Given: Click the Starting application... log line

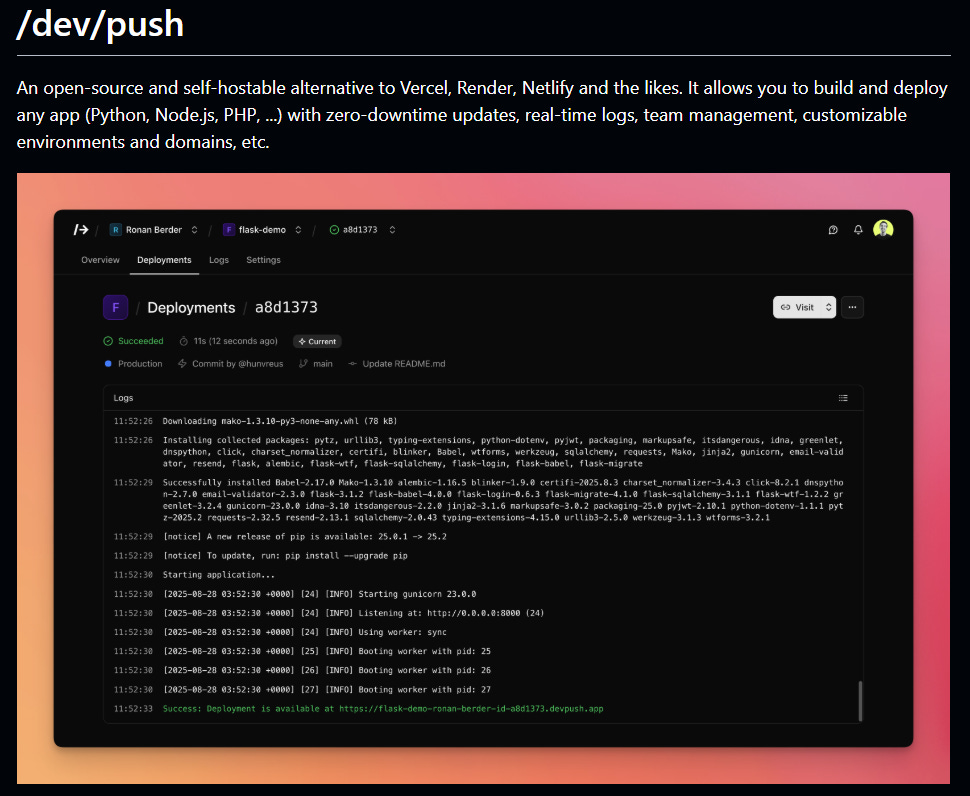Looking at the screenshot, I should (218, 575).
